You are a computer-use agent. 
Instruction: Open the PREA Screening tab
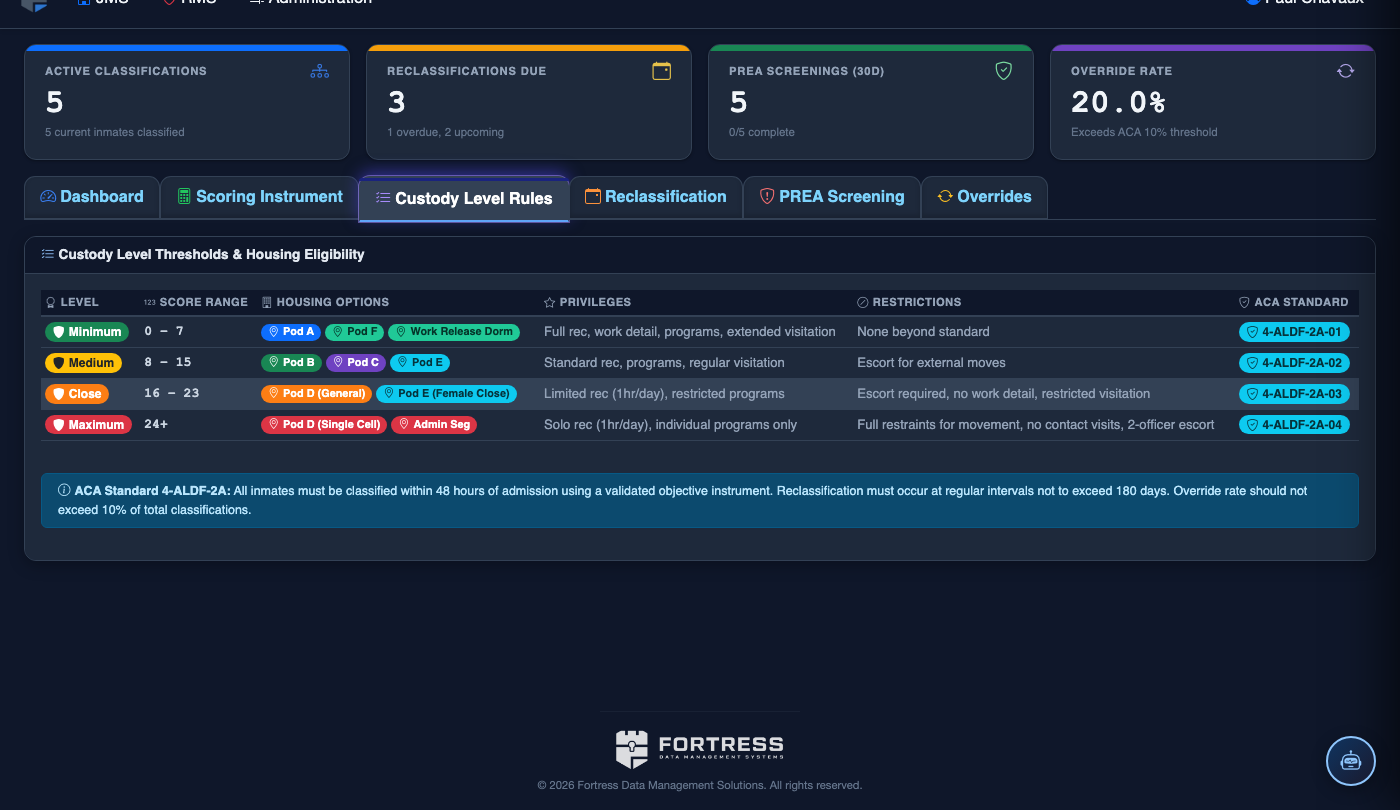click(x=832, y=197)
